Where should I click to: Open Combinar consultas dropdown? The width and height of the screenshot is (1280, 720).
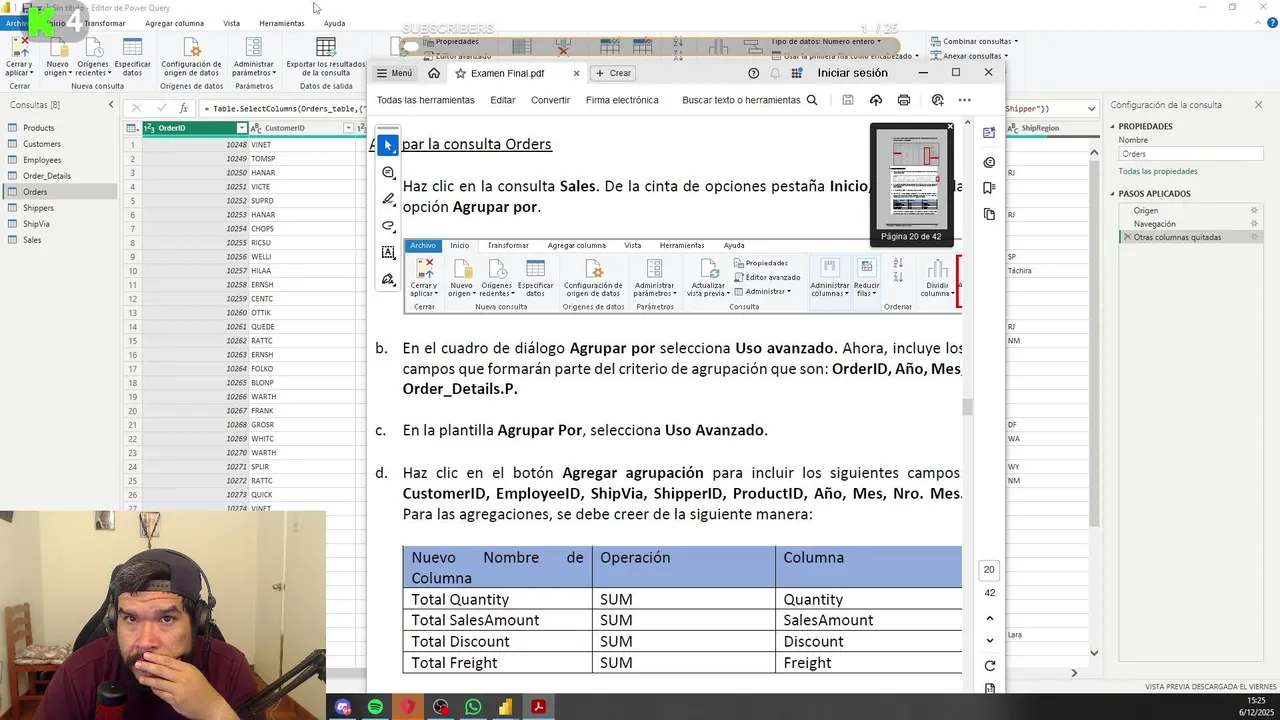coord(974,41)
